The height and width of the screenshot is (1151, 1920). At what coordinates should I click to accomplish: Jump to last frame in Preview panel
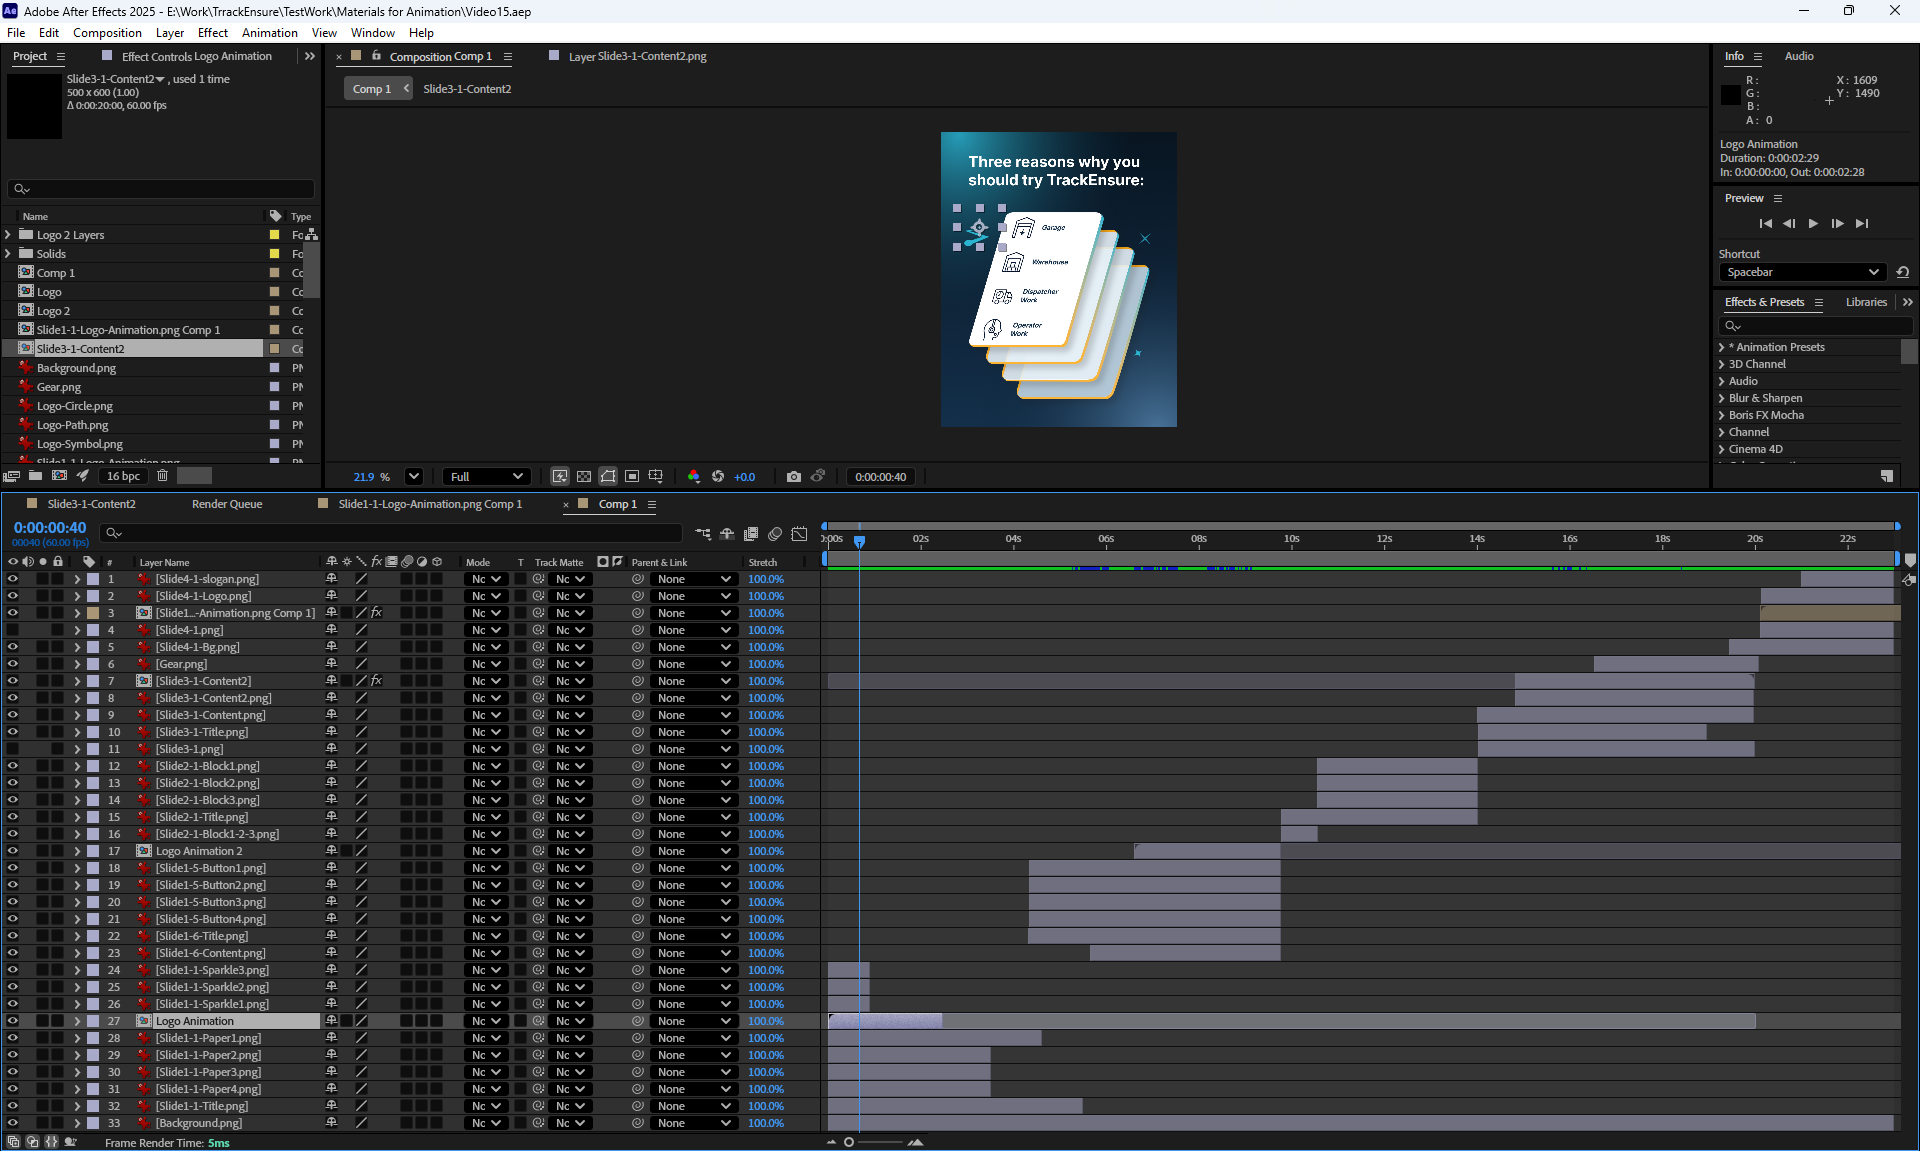pyautogui.click(x=1861, y=224)
